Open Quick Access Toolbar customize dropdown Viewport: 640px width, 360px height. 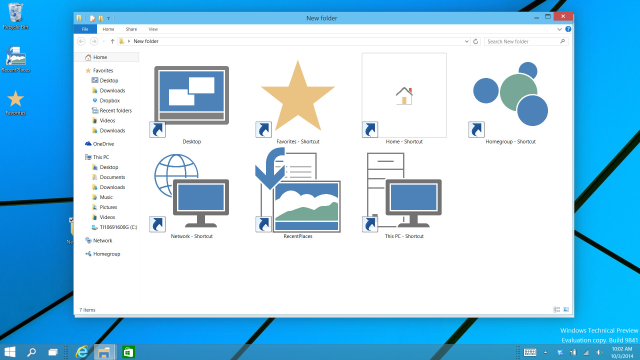click(109, 18)
